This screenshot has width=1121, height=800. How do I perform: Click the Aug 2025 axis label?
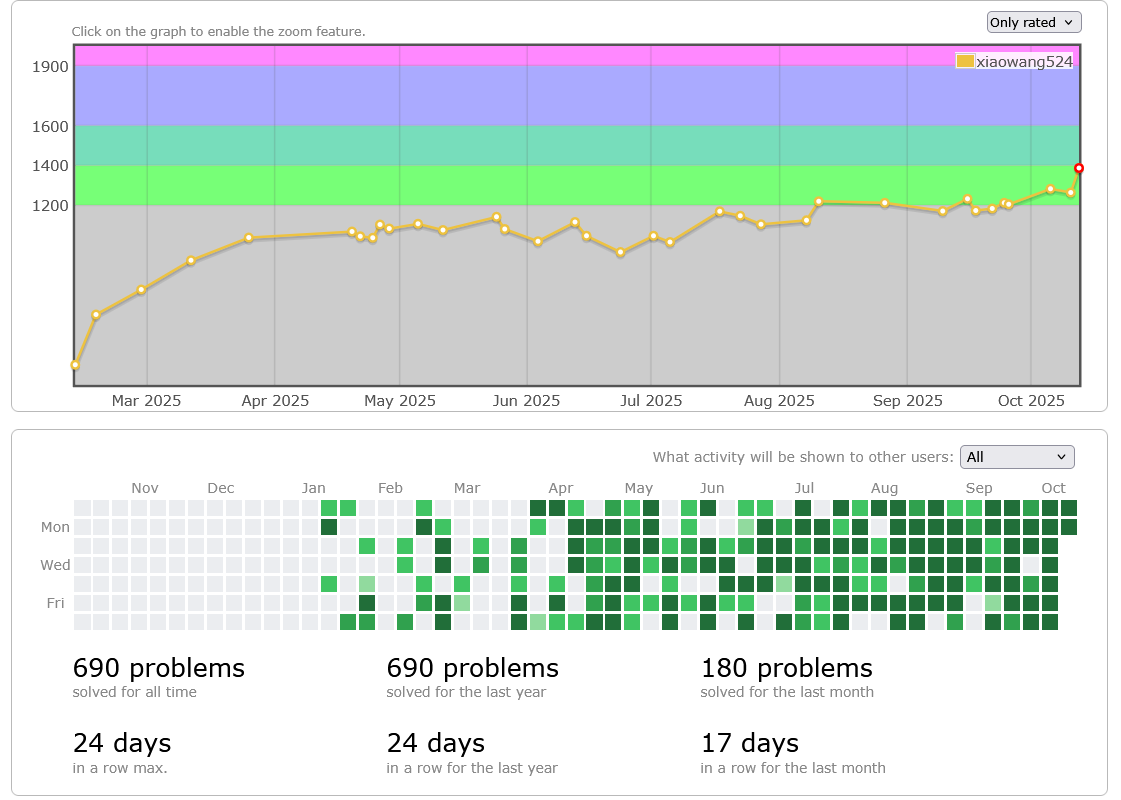[779, 400]
